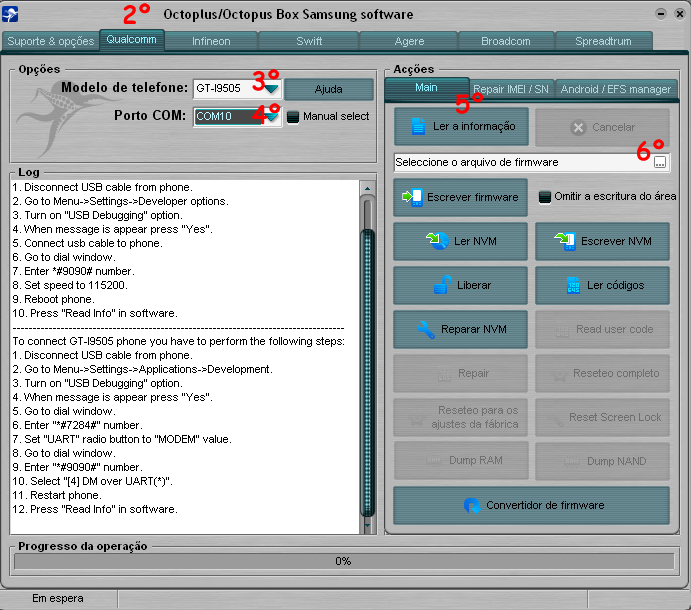Click log line 'Set "UART" radio button to "MODEM" value.'
Screen dimensions: 691x610
coord(122,439)
